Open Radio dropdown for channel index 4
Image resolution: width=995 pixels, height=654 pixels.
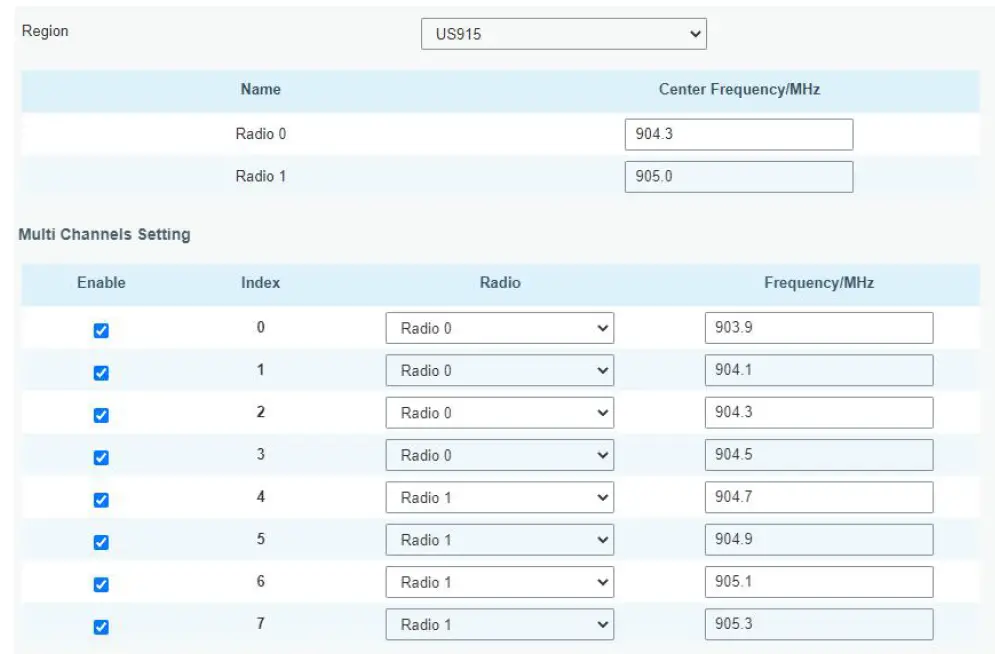(499, 497)
